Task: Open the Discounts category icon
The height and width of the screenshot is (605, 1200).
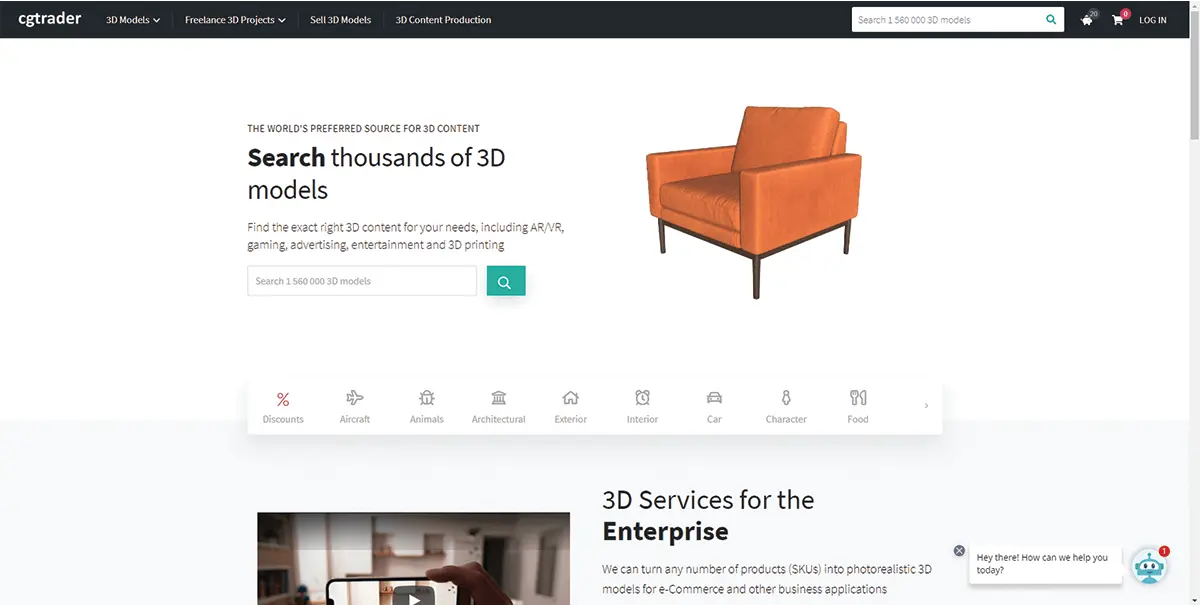Action: pyautogui.click(x=283, y=399)
